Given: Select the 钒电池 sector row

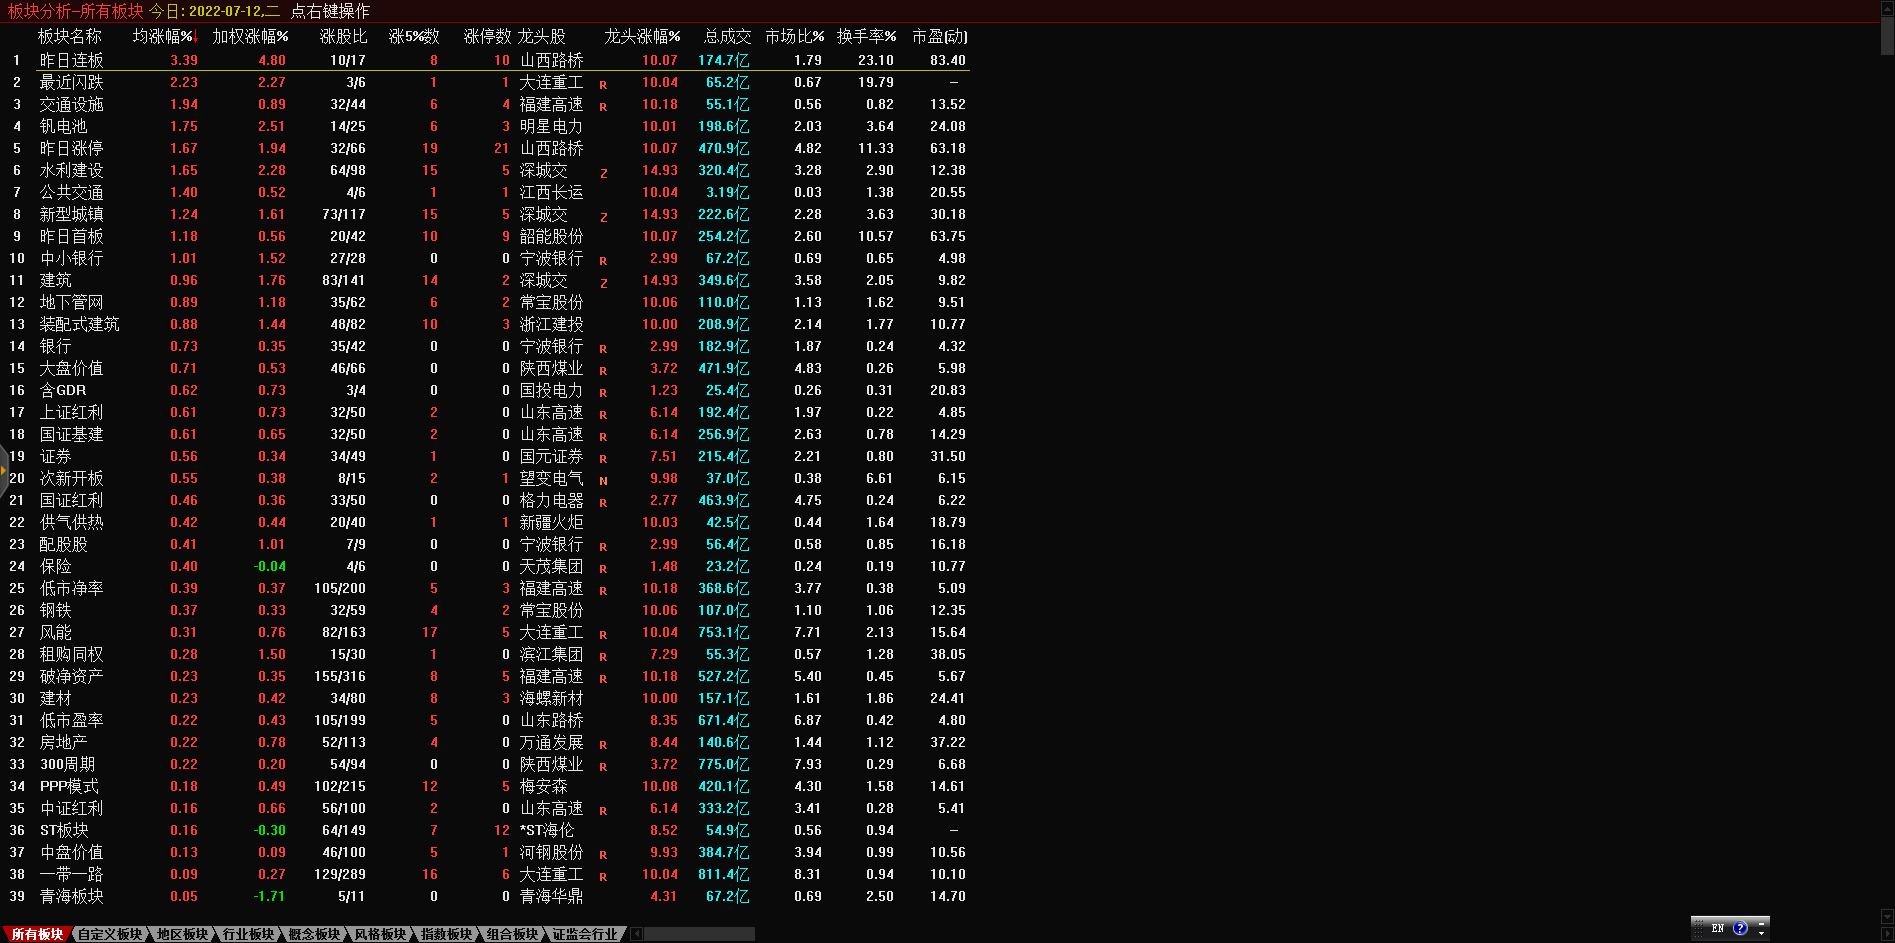Looking at the screenshot, I should (x=63, y=126).
